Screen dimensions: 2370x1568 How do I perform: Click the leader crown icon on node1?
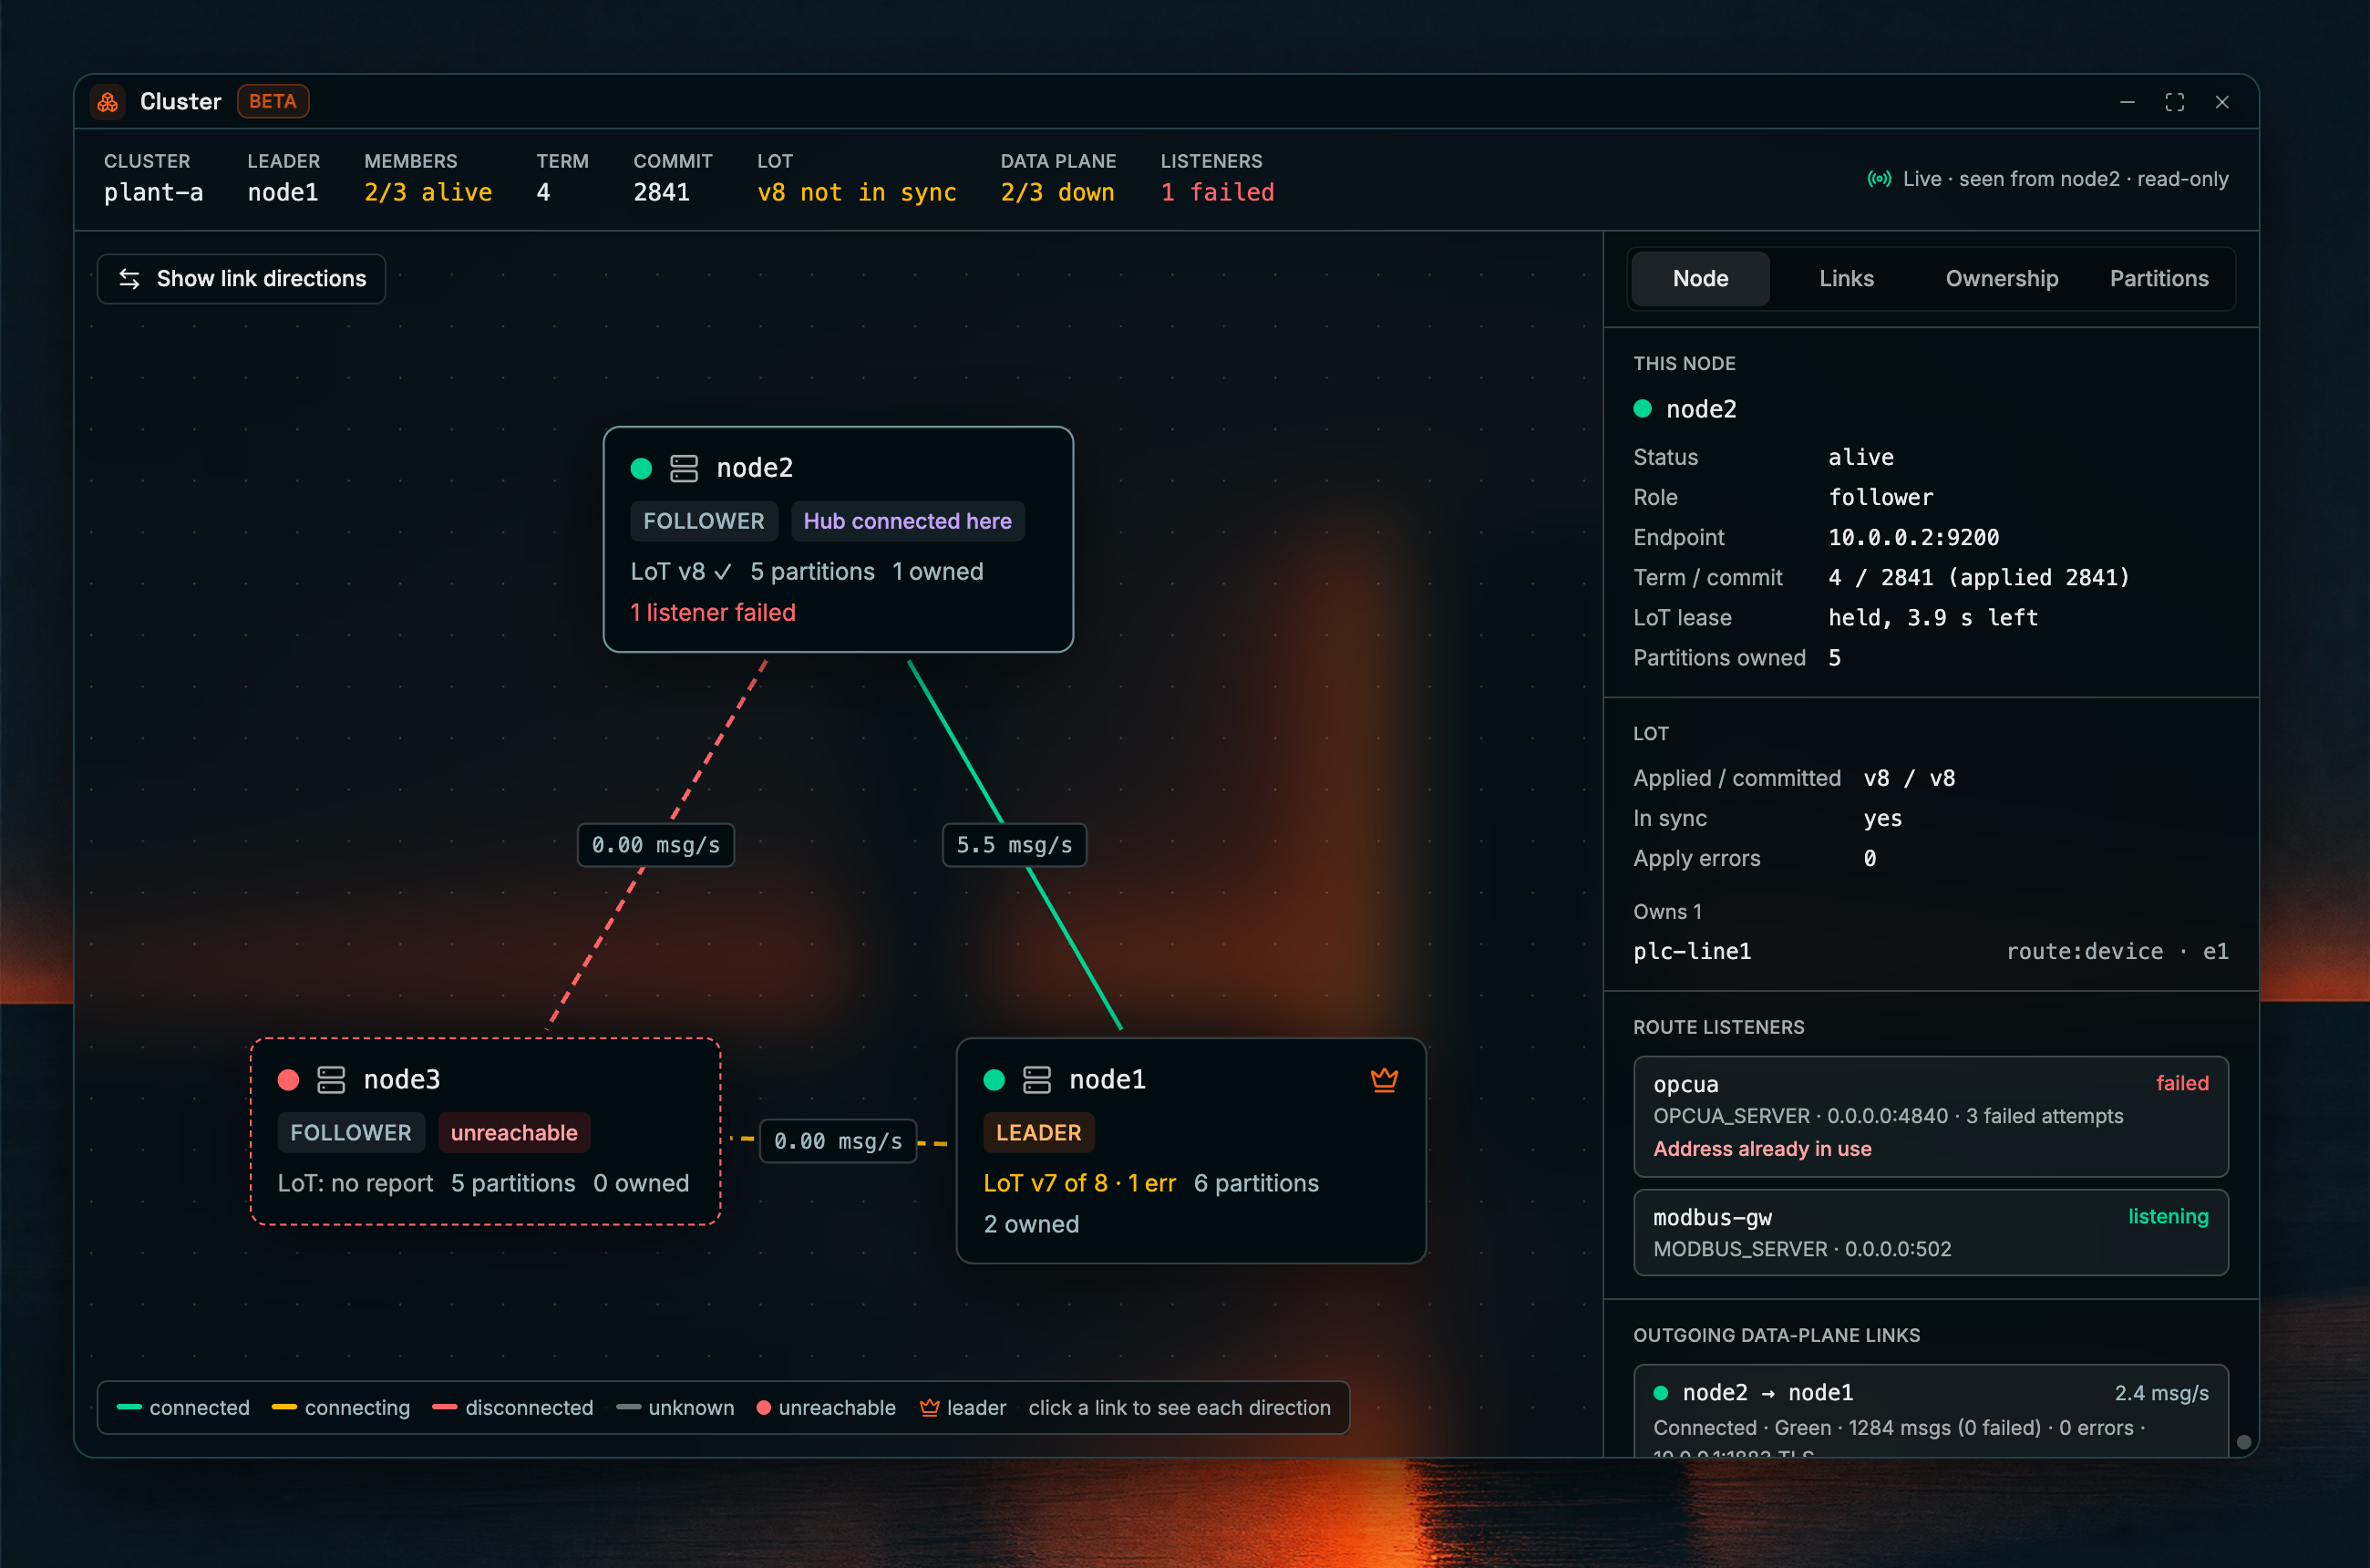[x=1384, y=1080]
